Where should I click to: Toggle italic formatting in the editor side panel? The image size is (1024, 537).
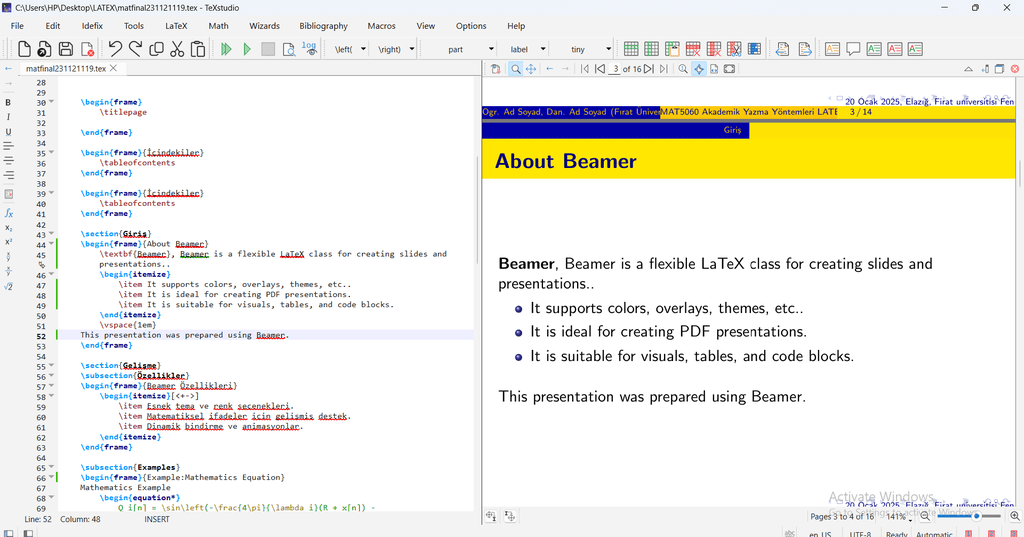pos(8,117)
